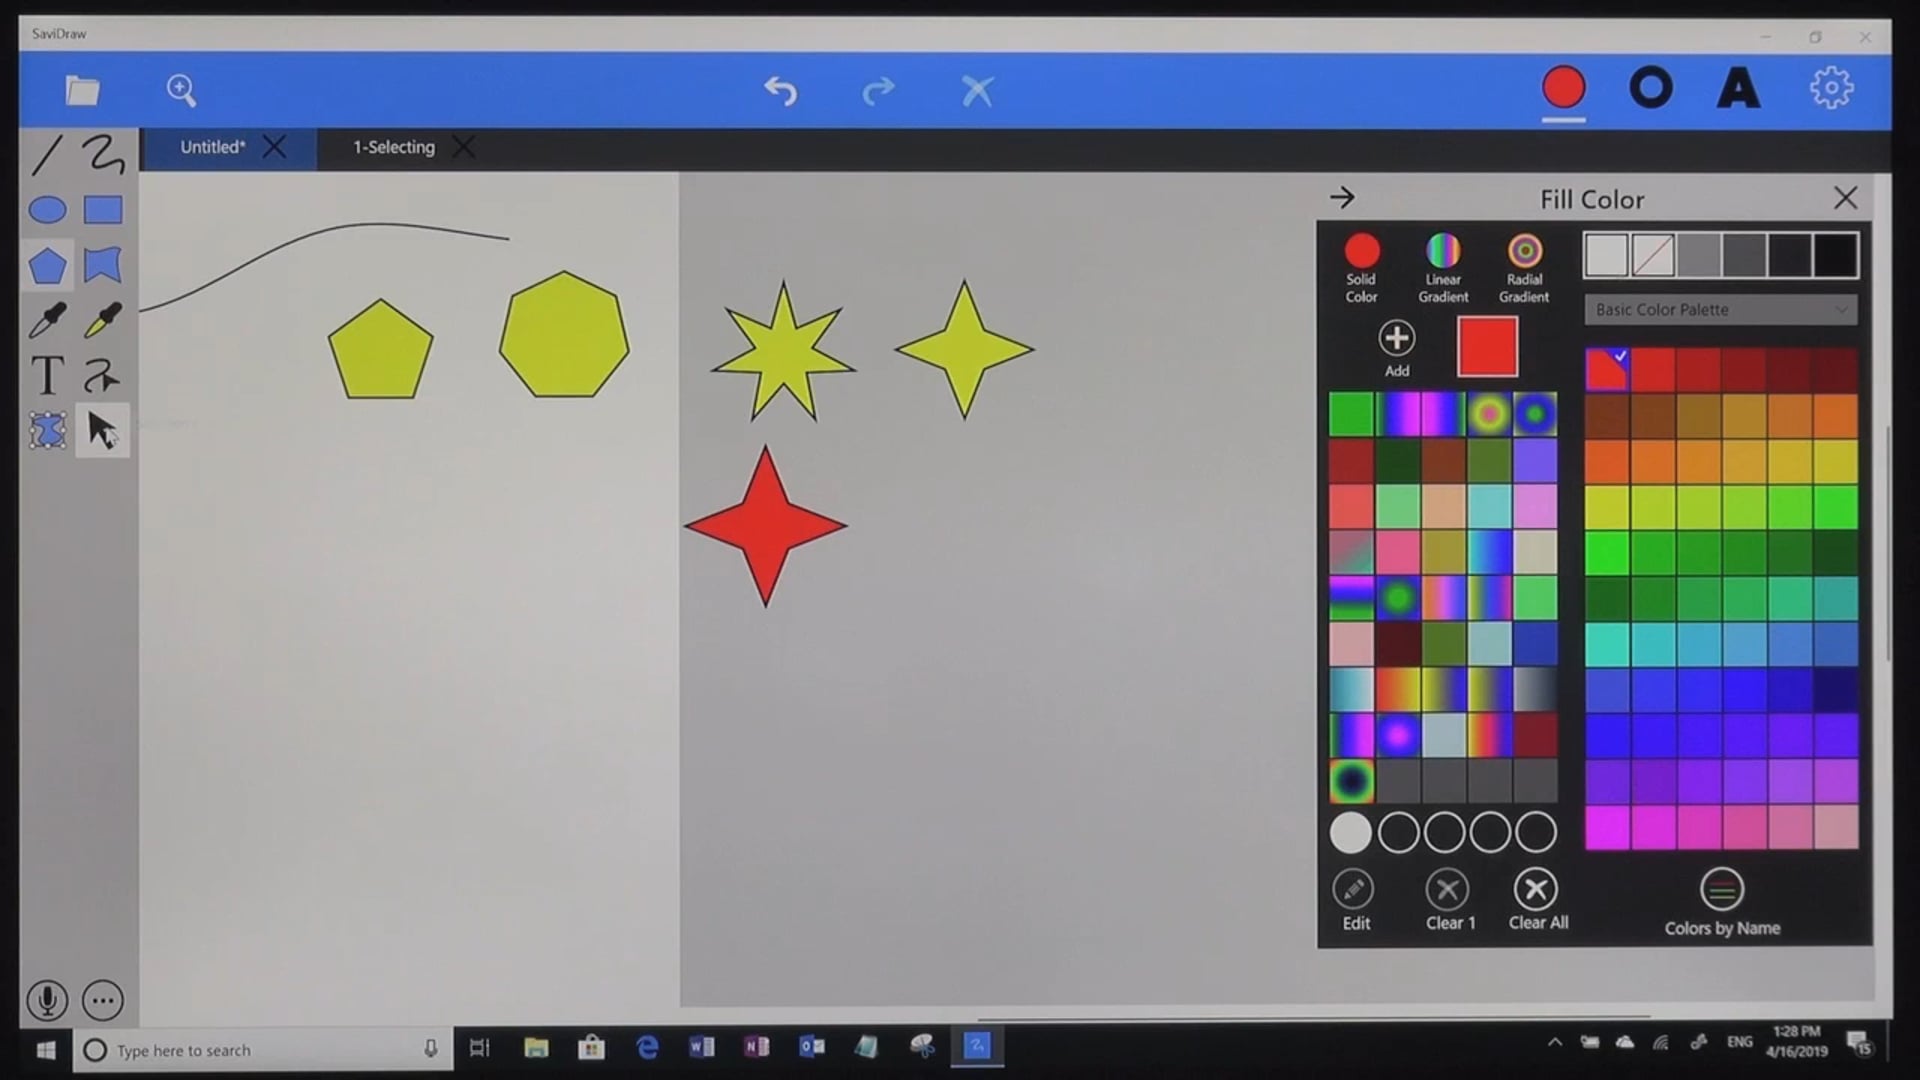Switch to the Untitled* tab
The image size is (1920, 1080).
(212, 148)
